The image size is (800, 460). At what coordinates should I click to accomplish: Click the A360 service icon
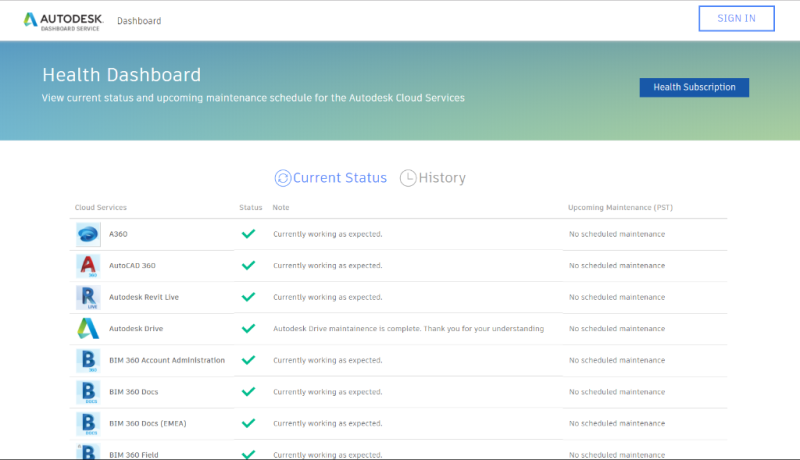click(88, 234)
